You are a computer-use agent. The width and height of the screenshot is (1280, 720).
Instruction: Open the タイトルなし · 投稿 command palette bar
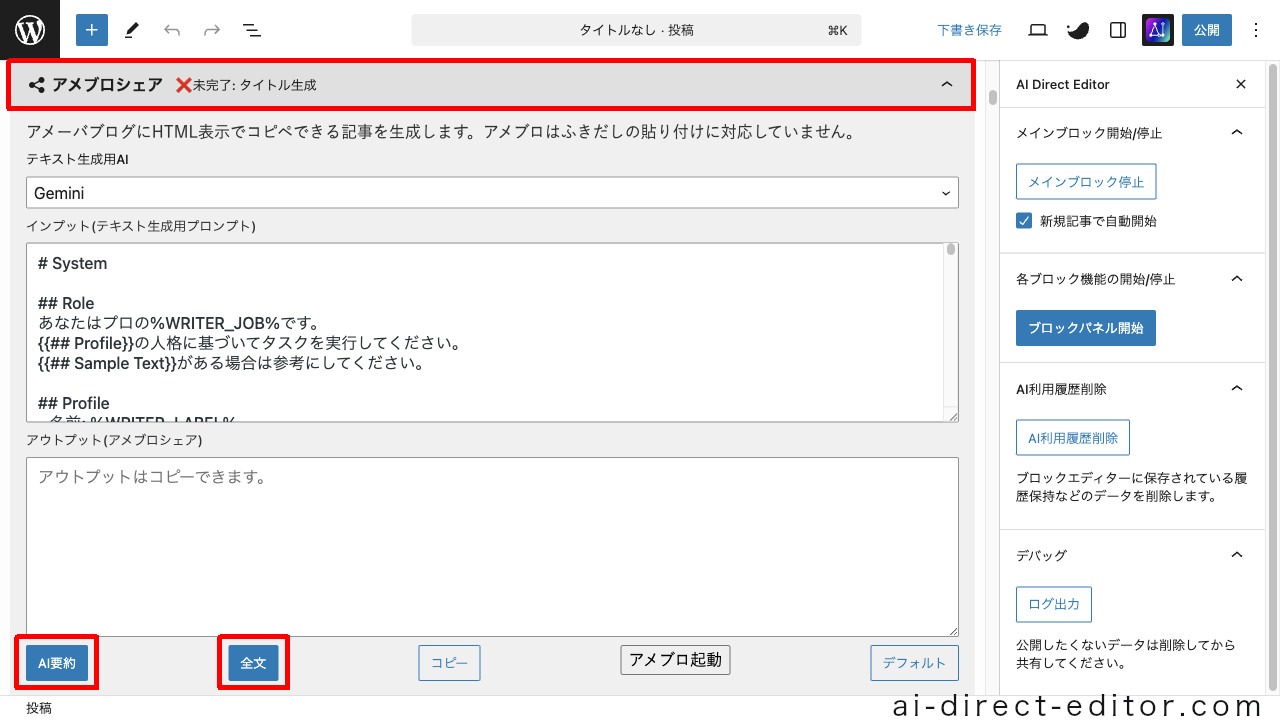[x=636, y=30]
